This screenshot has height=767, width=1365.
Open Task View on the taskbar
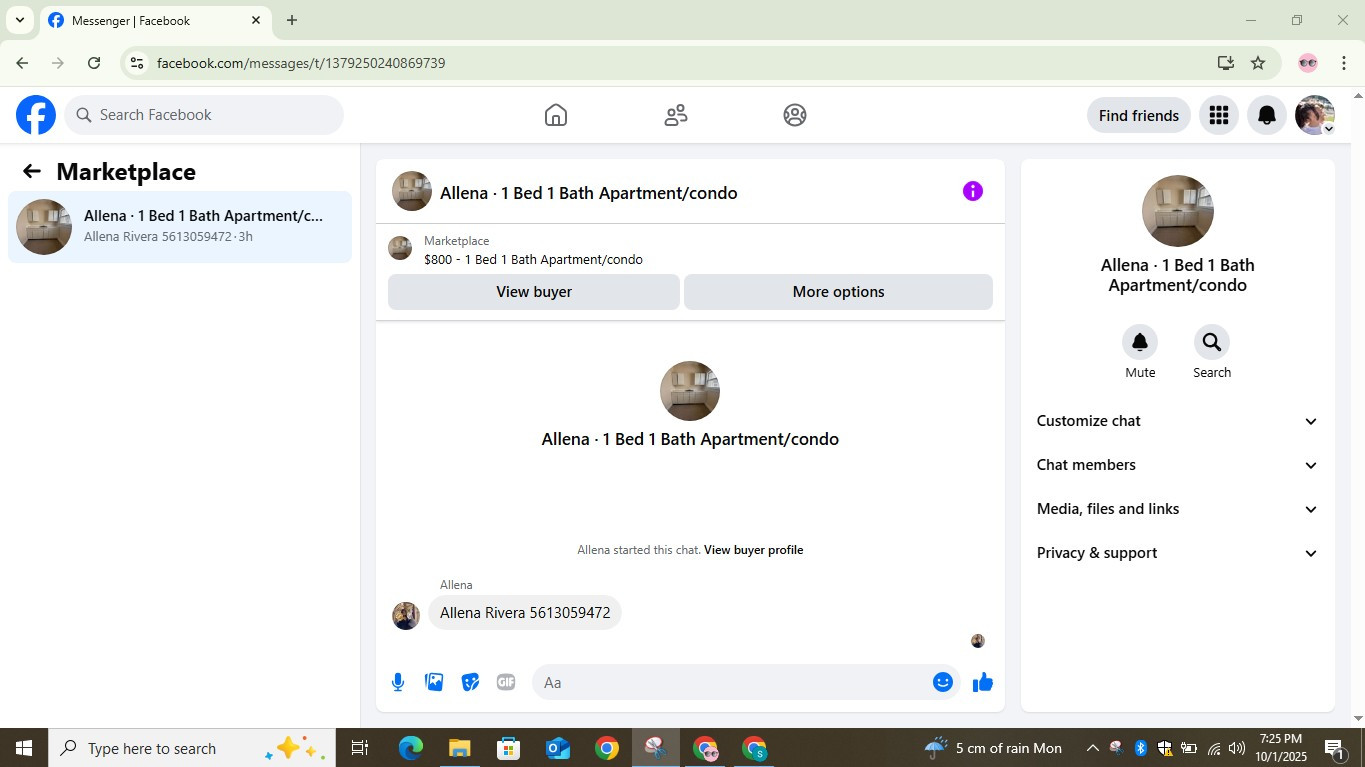point(360,748)
